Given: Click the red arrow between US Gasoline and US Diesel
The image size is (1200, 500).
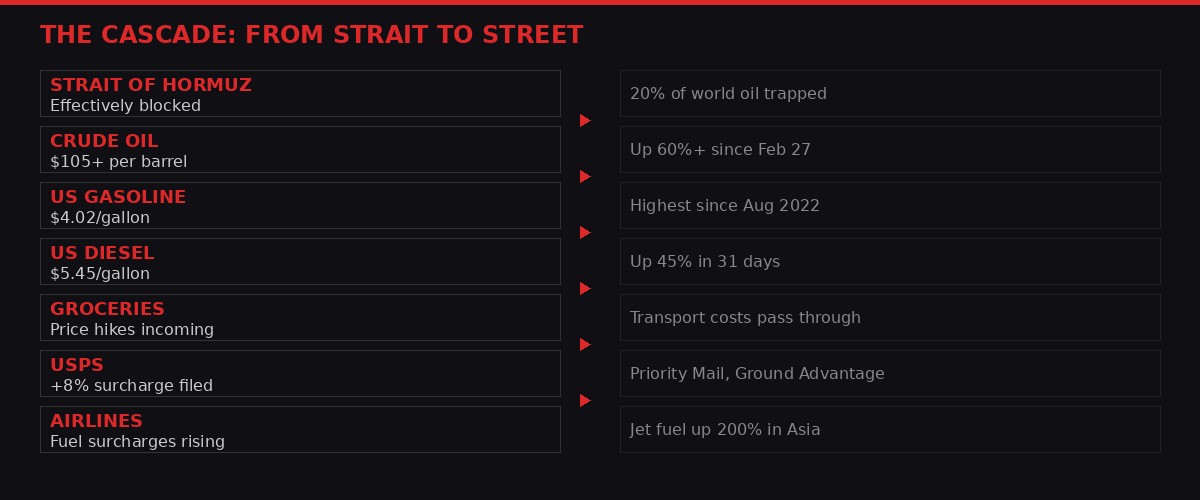Looking at the screenshot, I should [585, 233].
